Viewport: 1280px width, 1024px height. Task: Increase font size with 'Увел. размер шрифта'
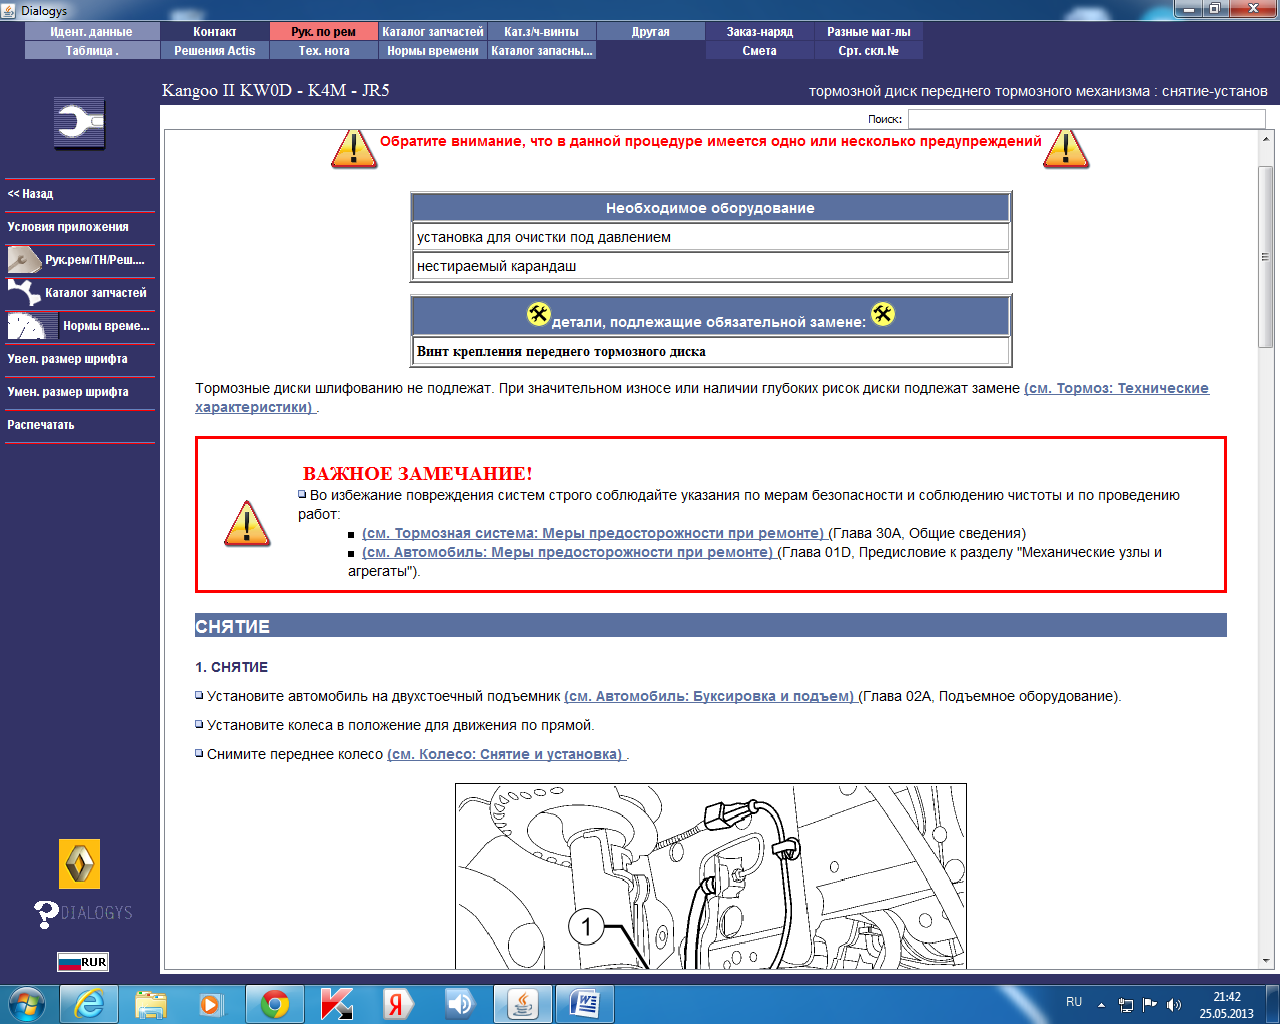coord(80,359)
